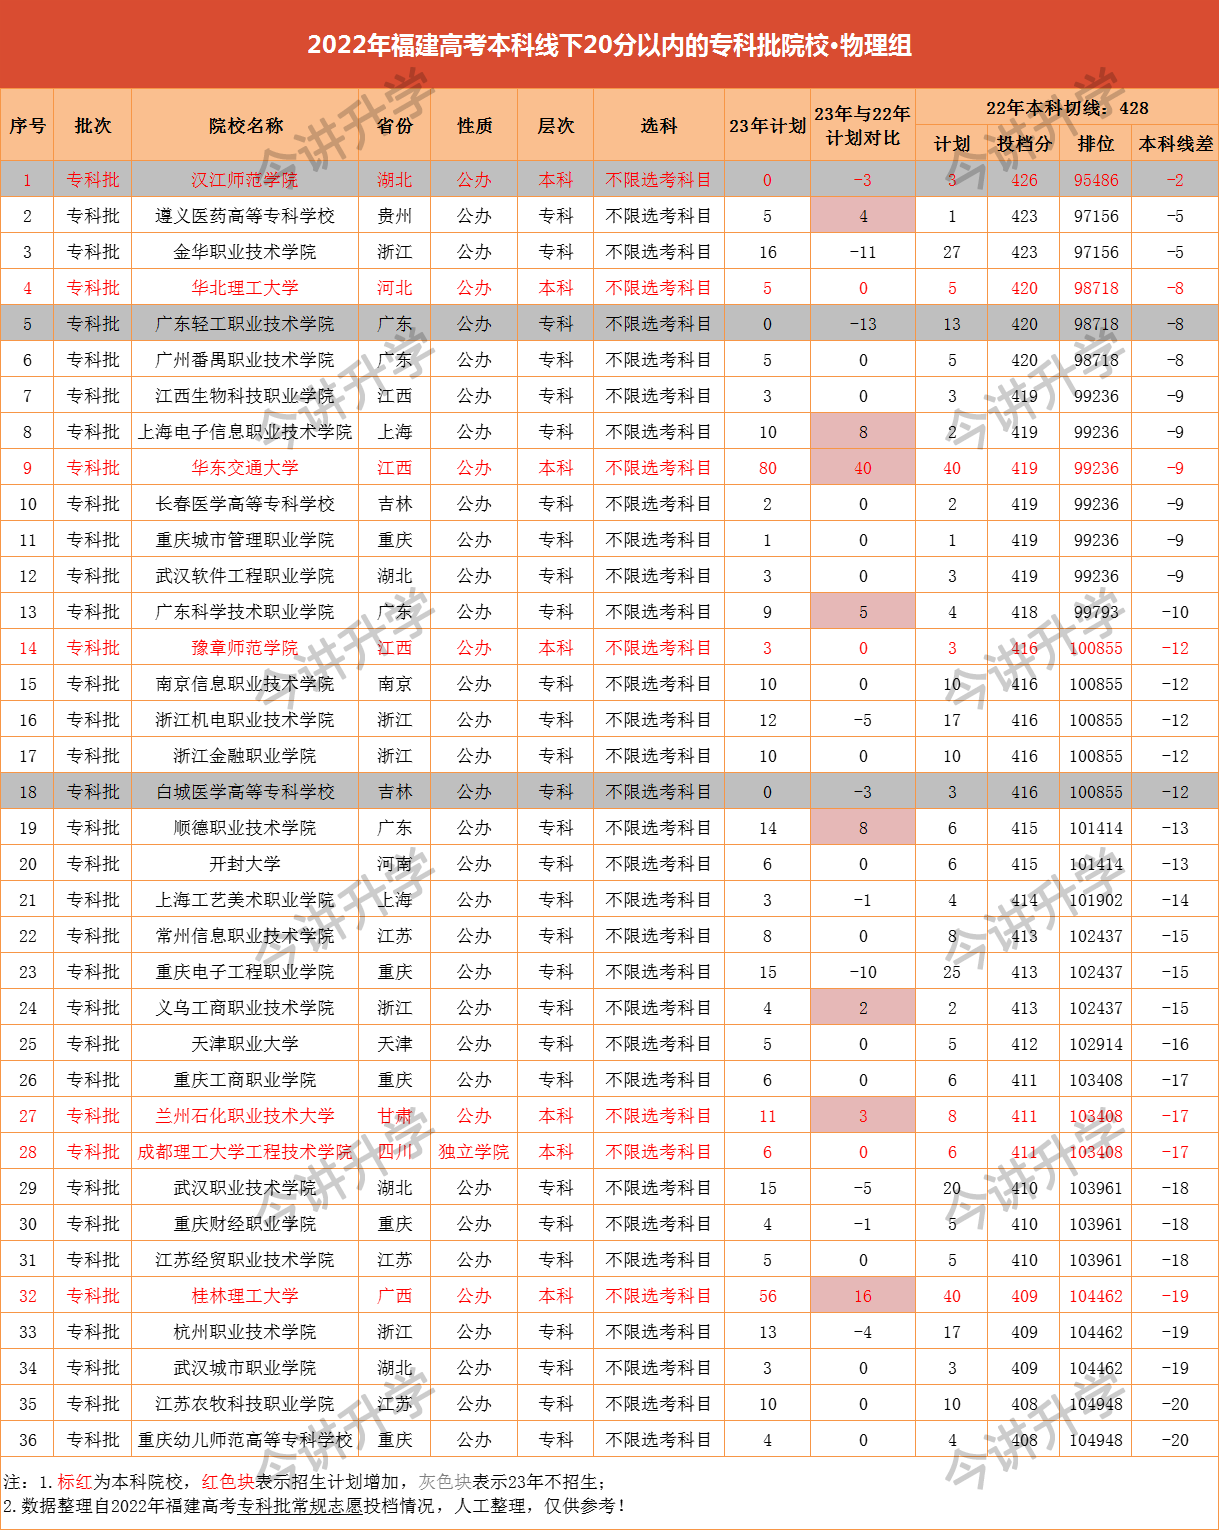Click the 华东交通大学 school name
This screenshot has height=1530, width=1219.
[245, 468]
